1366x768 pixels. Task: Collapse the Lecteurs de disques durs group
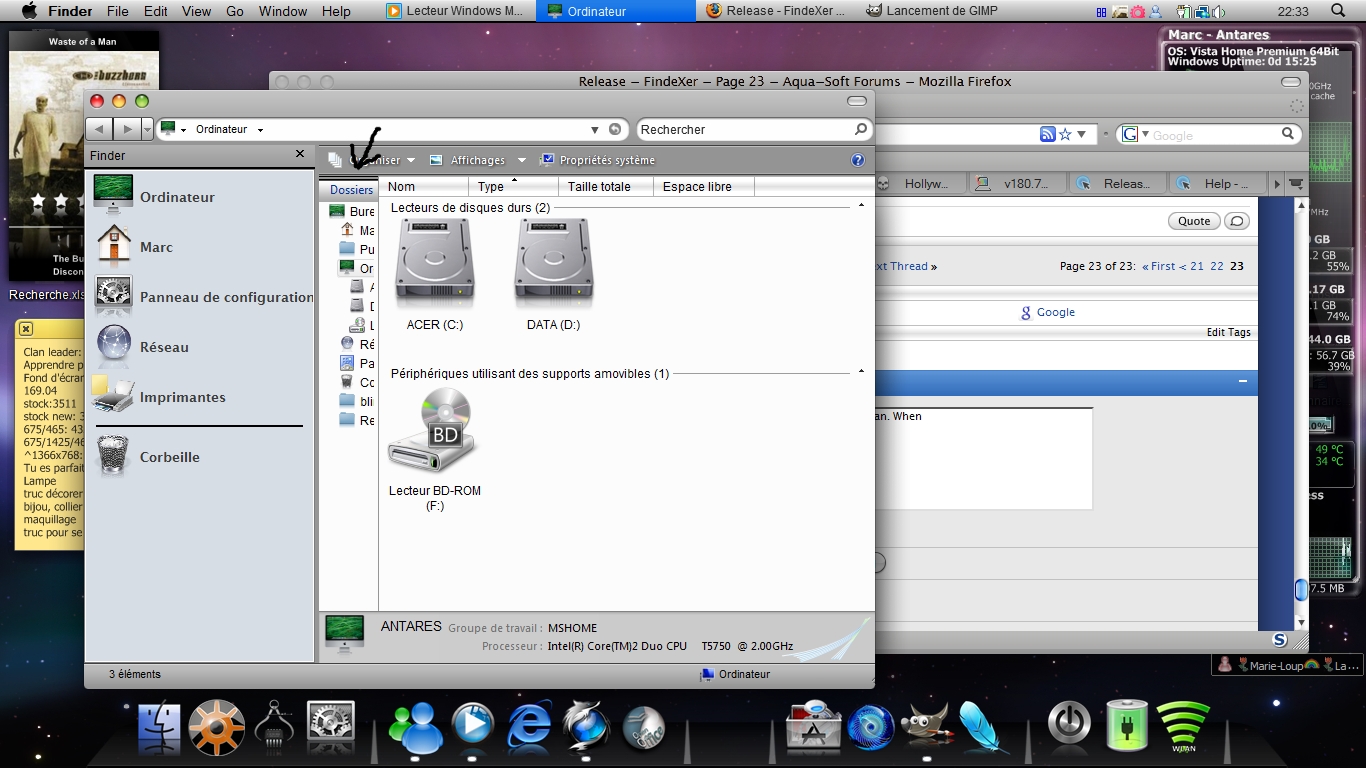(861, 206)
